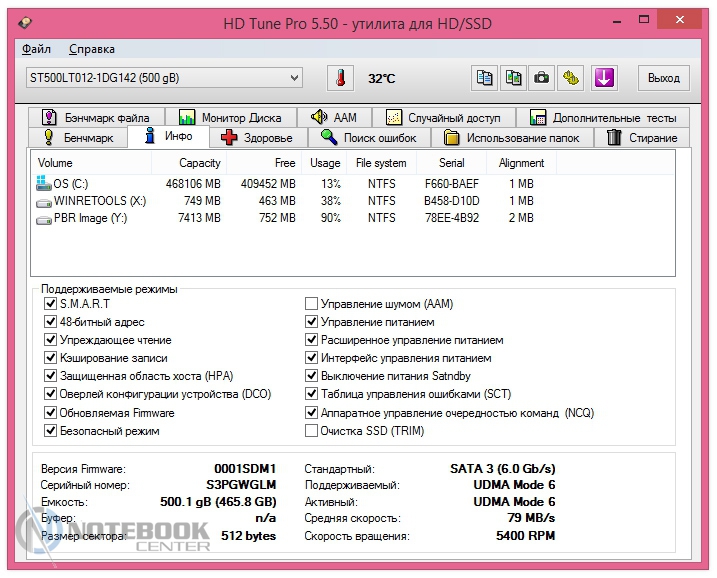
Task: Open the AAM tab
Action: pyautogui.click(x=334, y=118)
